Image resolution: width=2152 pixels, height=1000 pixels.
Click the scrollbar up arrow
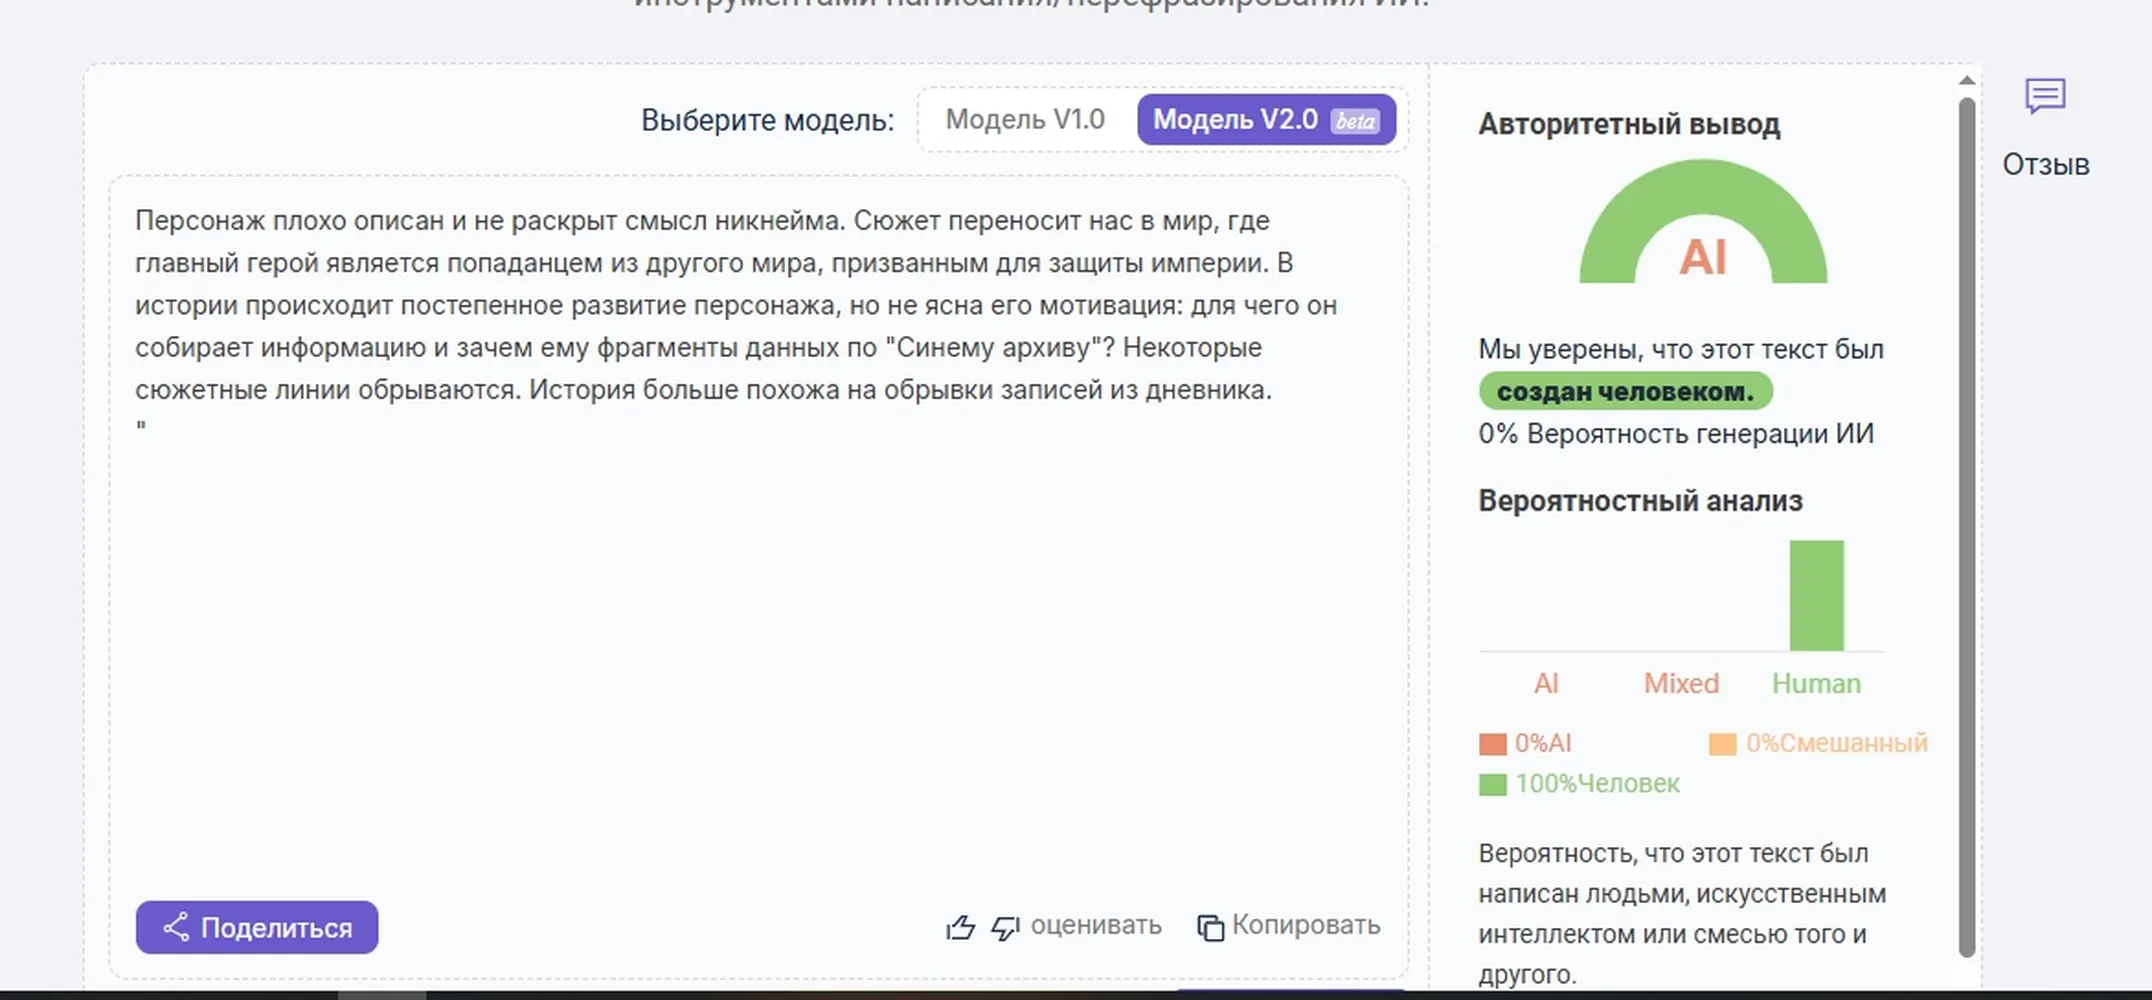pyautogui.click(x=1966, y=80)
